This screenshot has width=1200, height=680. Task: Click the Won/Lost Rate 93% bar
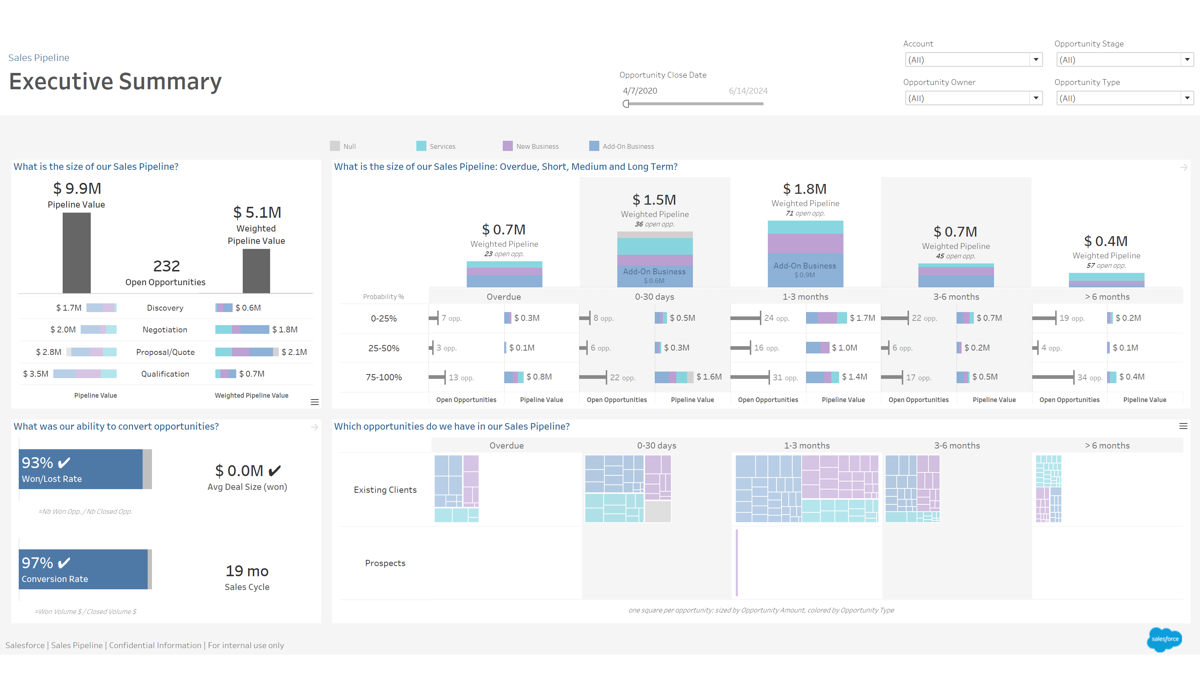pos(81,469)
